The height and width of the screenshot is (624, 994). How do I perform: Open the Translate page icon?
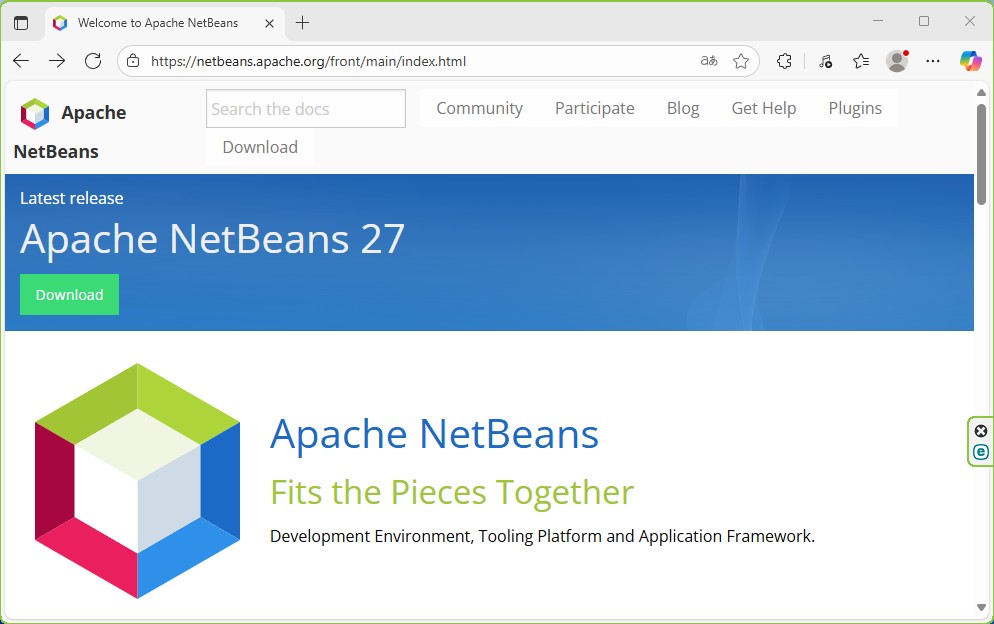coord(708,61)
